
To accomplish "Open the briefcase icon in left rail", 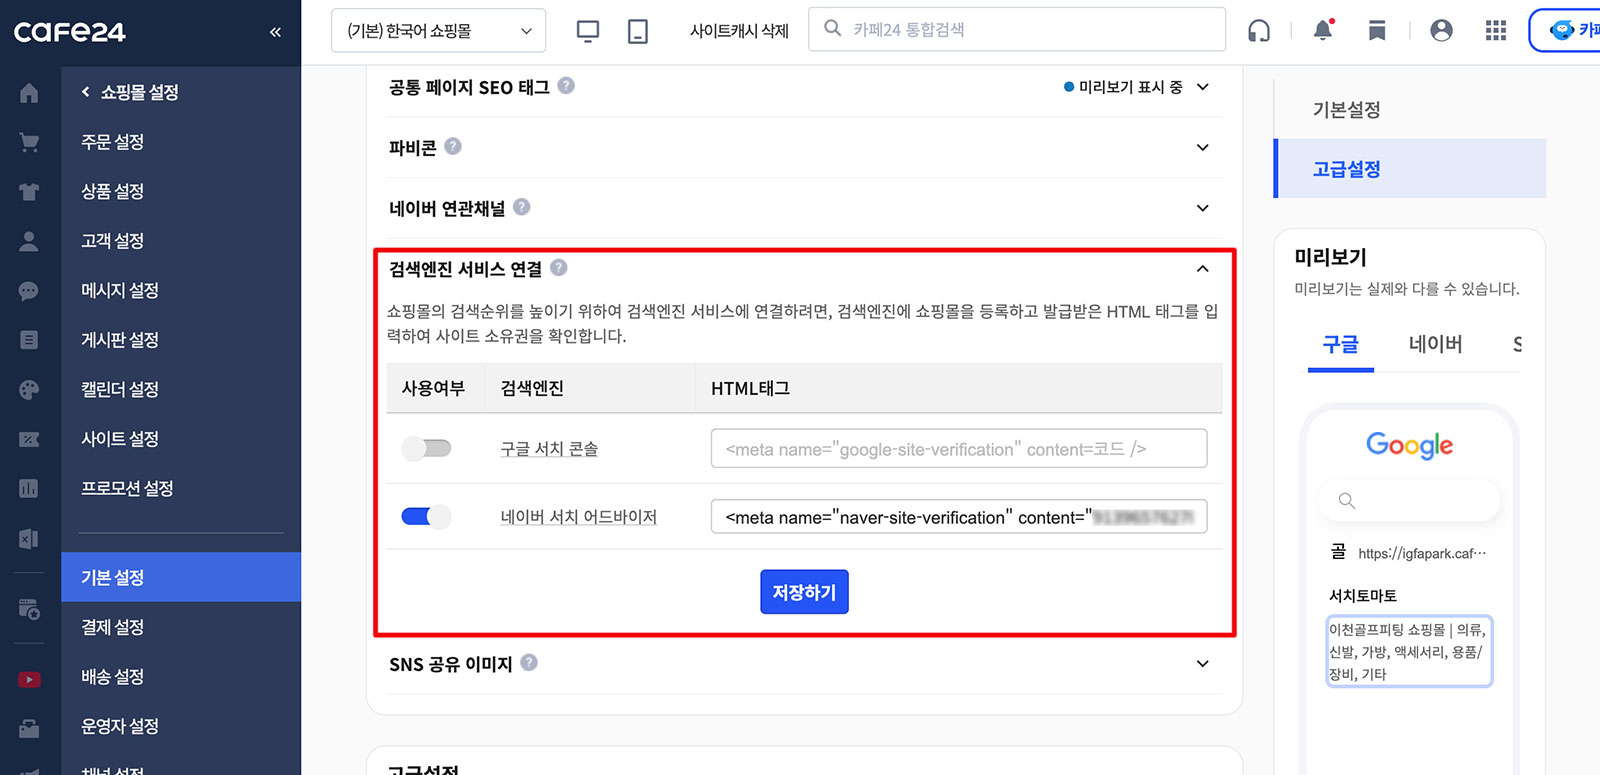I will [x=29, y=728].
